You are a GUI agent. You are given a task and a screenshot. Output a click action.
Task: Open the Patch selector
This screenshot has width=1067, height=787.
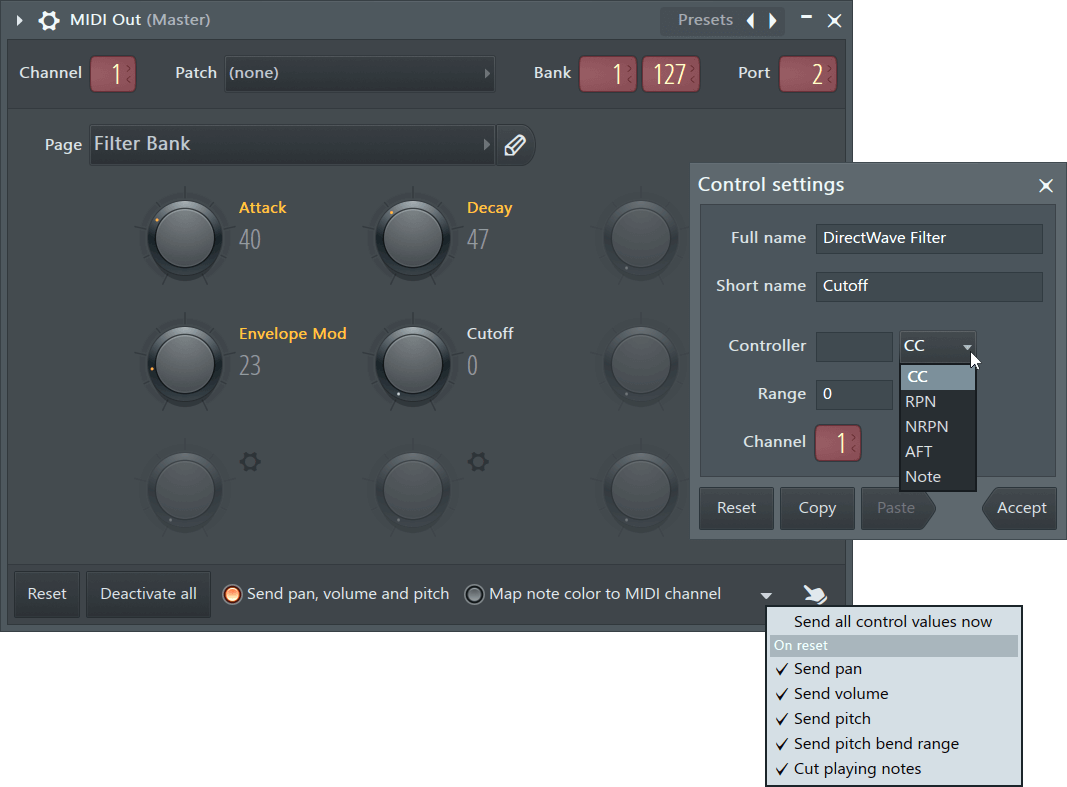[360, 72]
